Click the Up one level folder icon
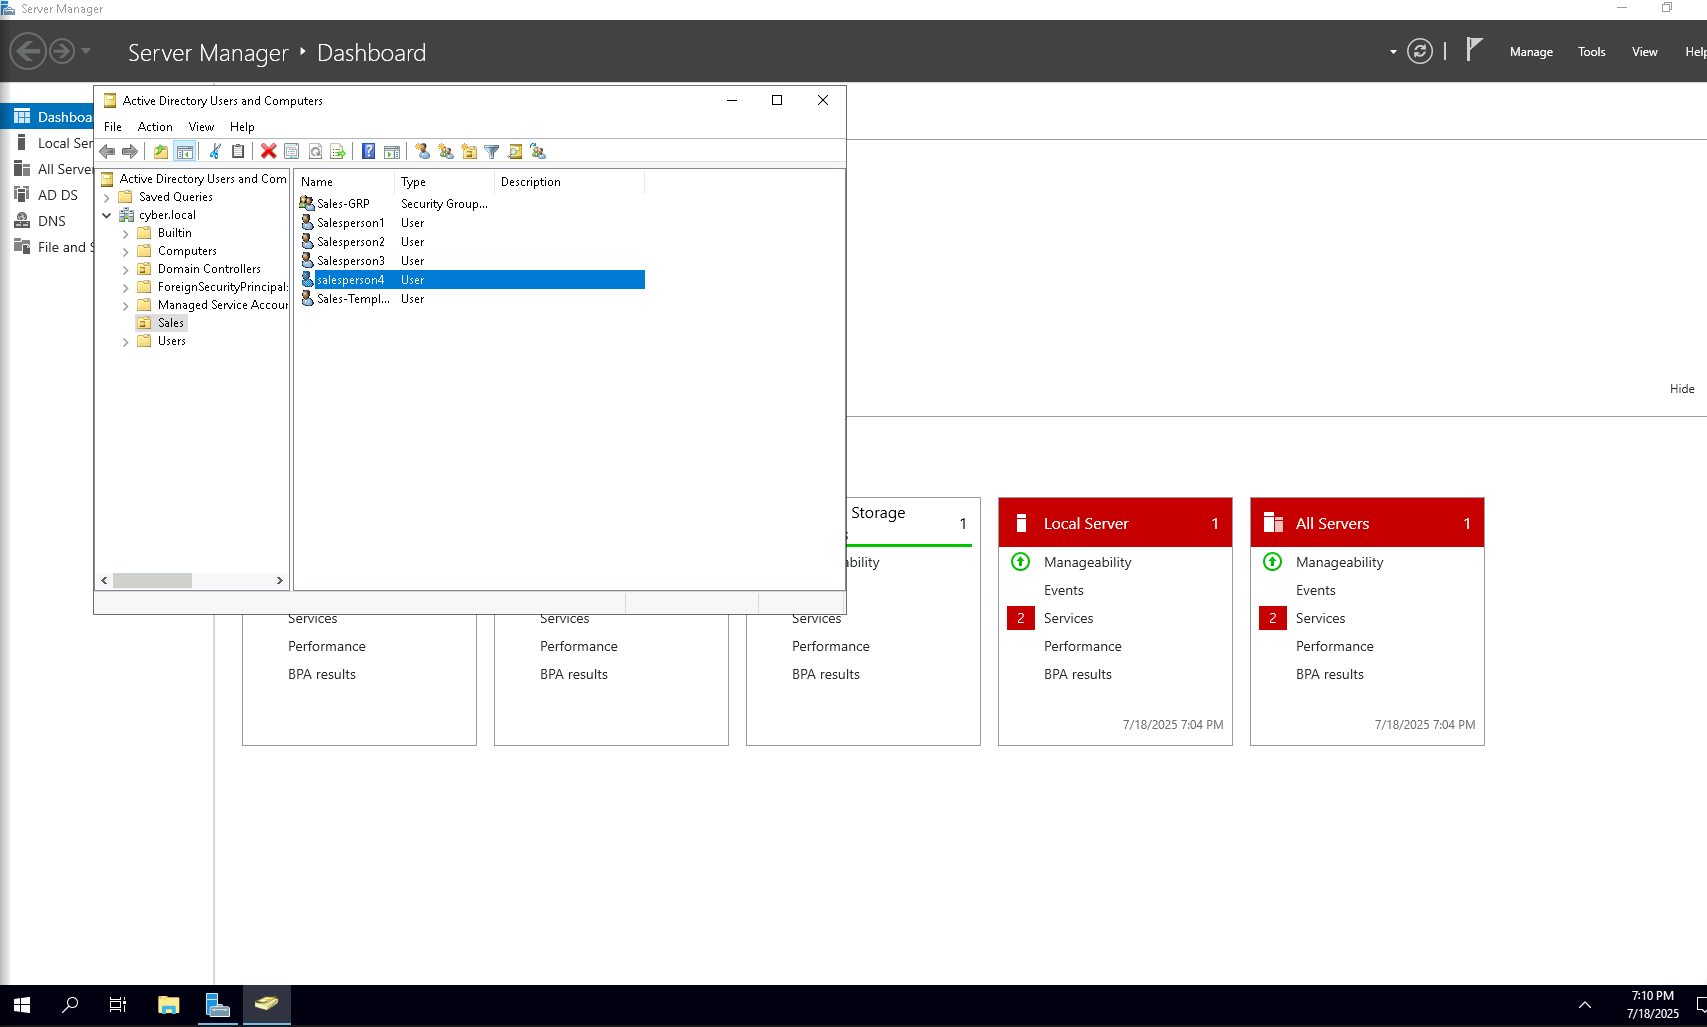 coord(161,151)
